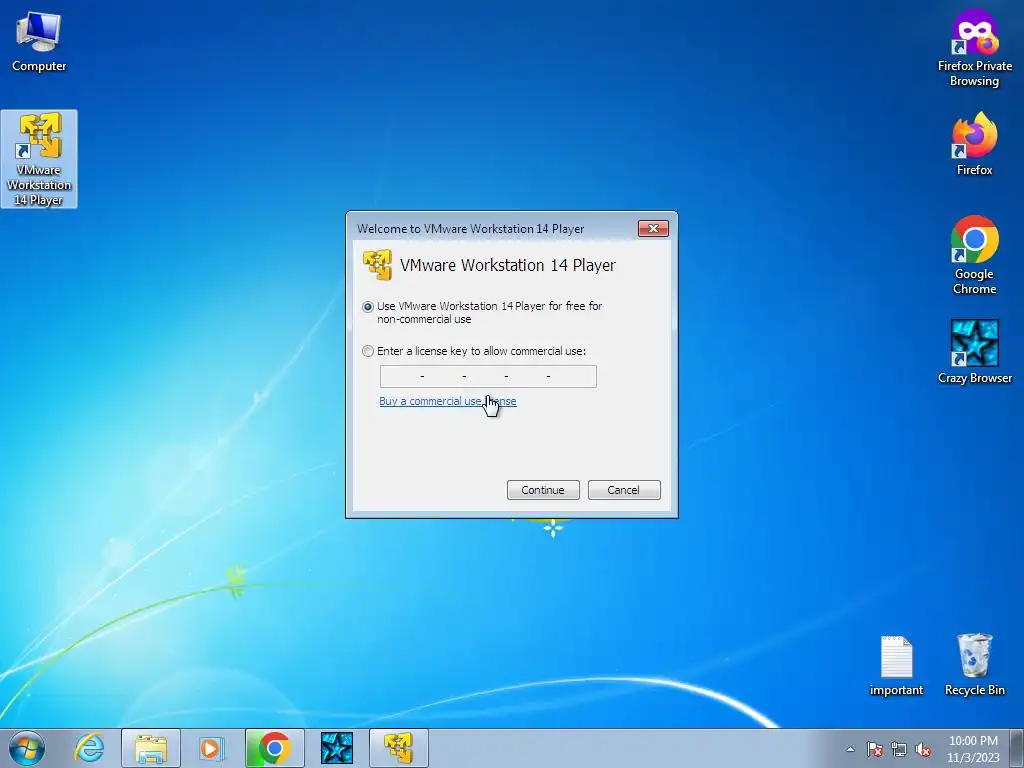
Task: Switch to Google Chrome in taskbar
Action: pos(274,748)
